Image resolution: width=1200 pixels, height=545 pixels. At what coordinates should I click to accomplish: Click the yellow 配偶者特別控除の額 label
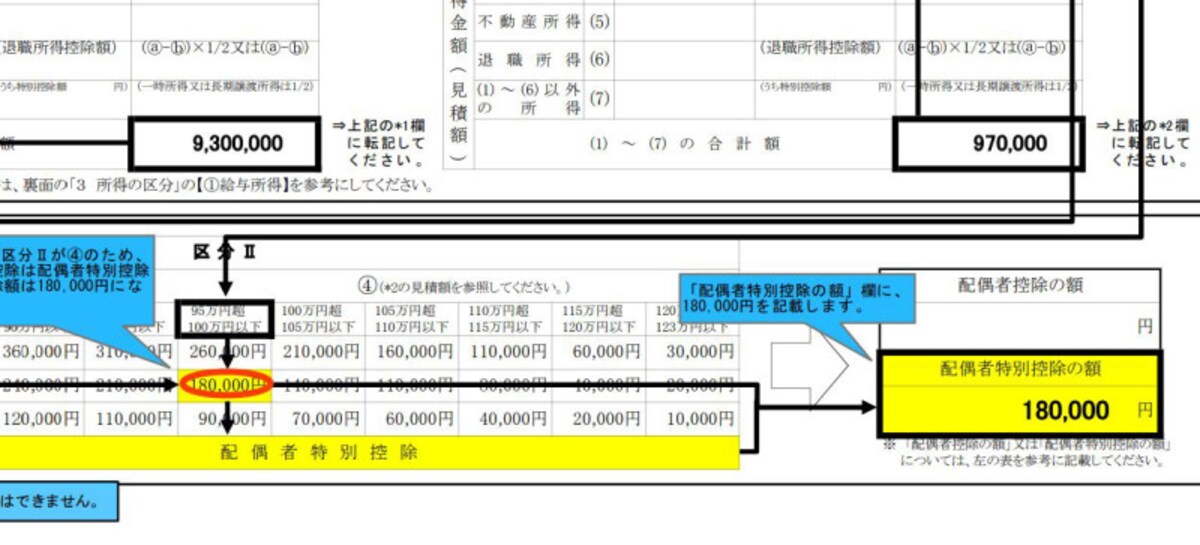point(1019,370)
